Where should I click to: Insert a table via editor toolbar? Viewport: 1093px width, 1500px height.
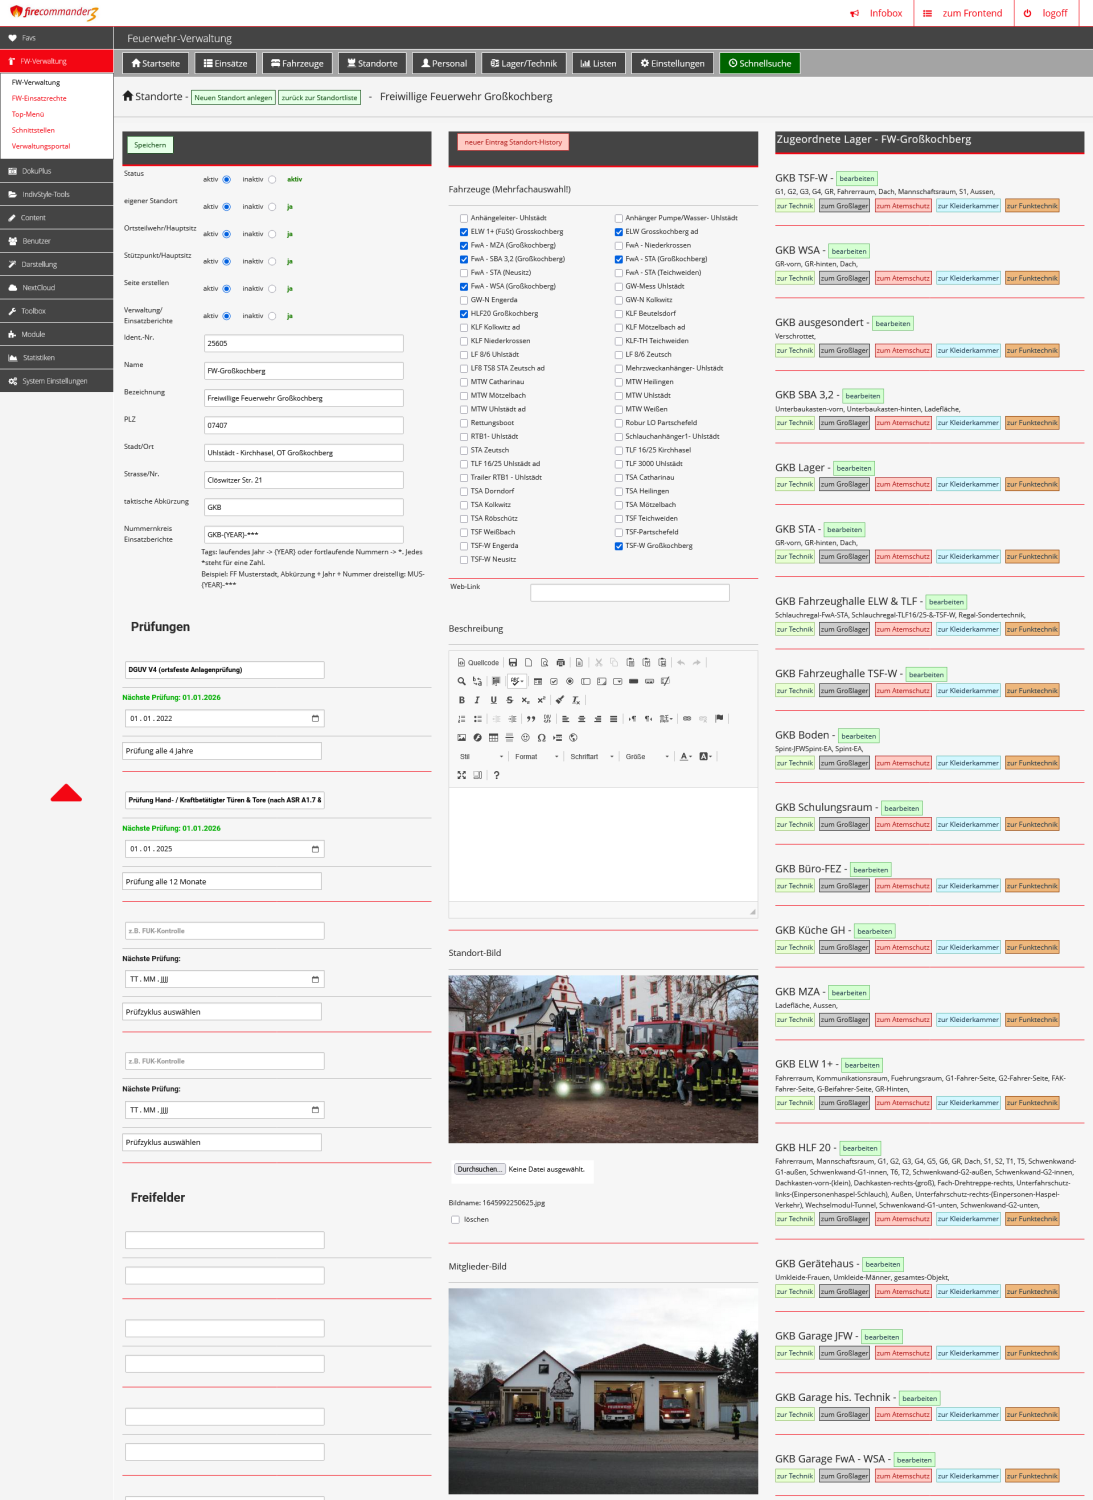493,738
